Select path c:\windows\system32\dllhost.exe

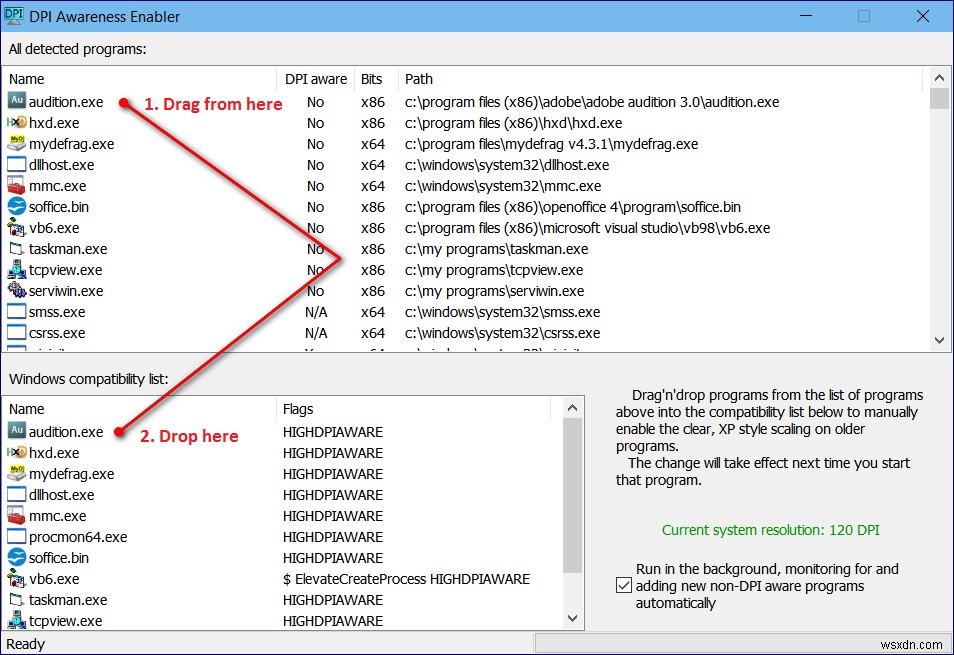point(507,165)
